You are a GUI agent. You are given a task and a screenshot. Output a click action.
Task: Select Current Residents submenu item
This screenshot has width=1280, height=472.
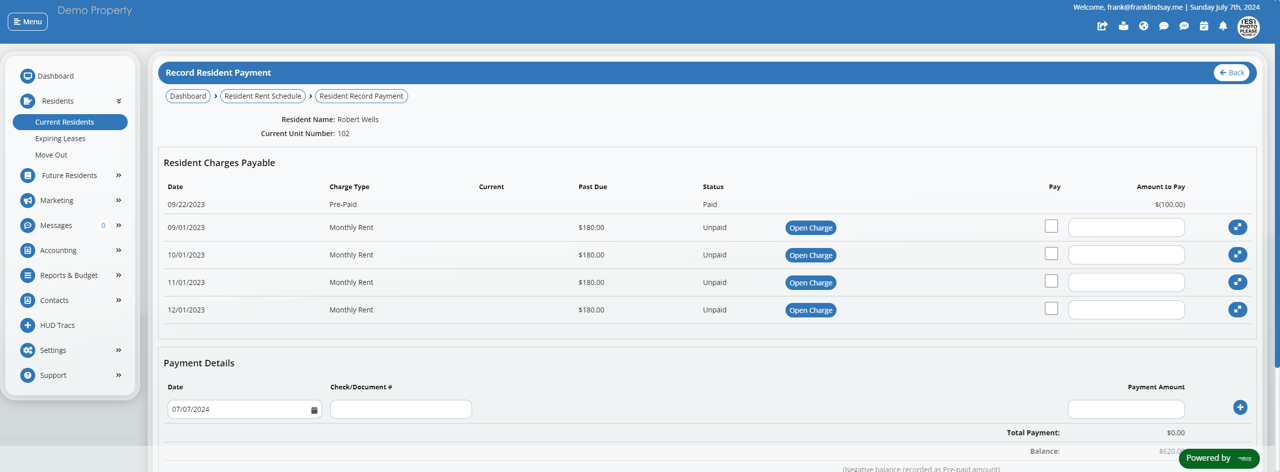pos(70,122)
